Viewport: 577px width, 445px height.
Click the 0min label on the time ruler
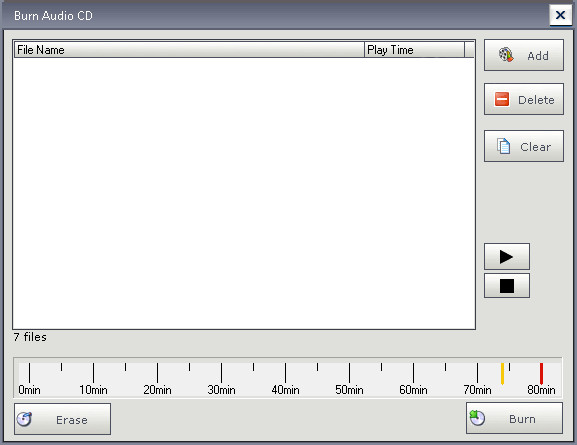point(29,390)
